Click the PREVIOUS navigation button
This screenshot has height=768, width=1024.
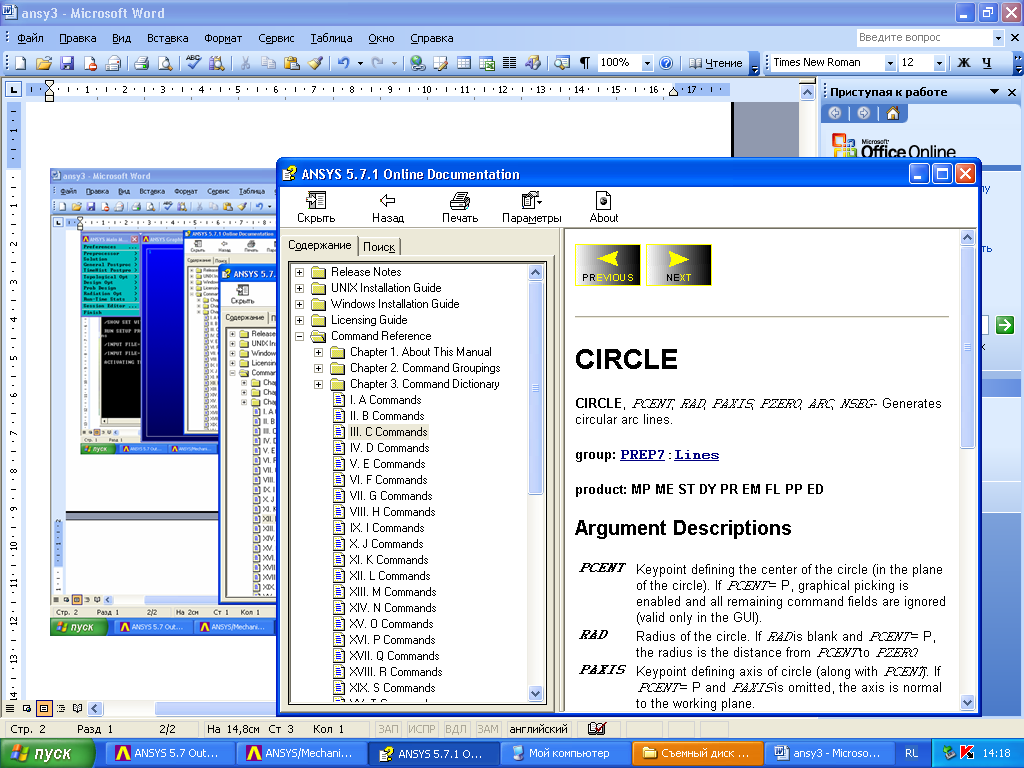(607, 264)
